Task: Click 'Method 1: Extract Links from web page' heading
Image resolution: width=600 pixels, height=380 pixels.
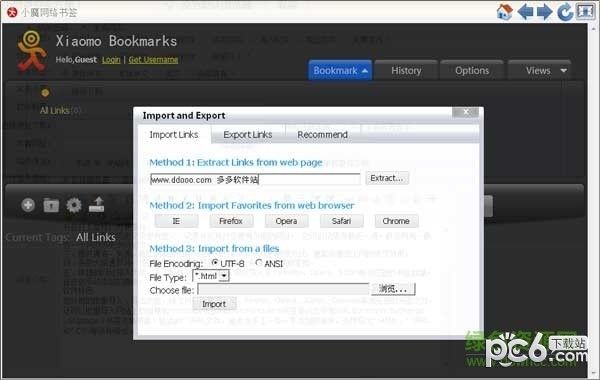Action: pyautogui.click(x=236, y=162)
